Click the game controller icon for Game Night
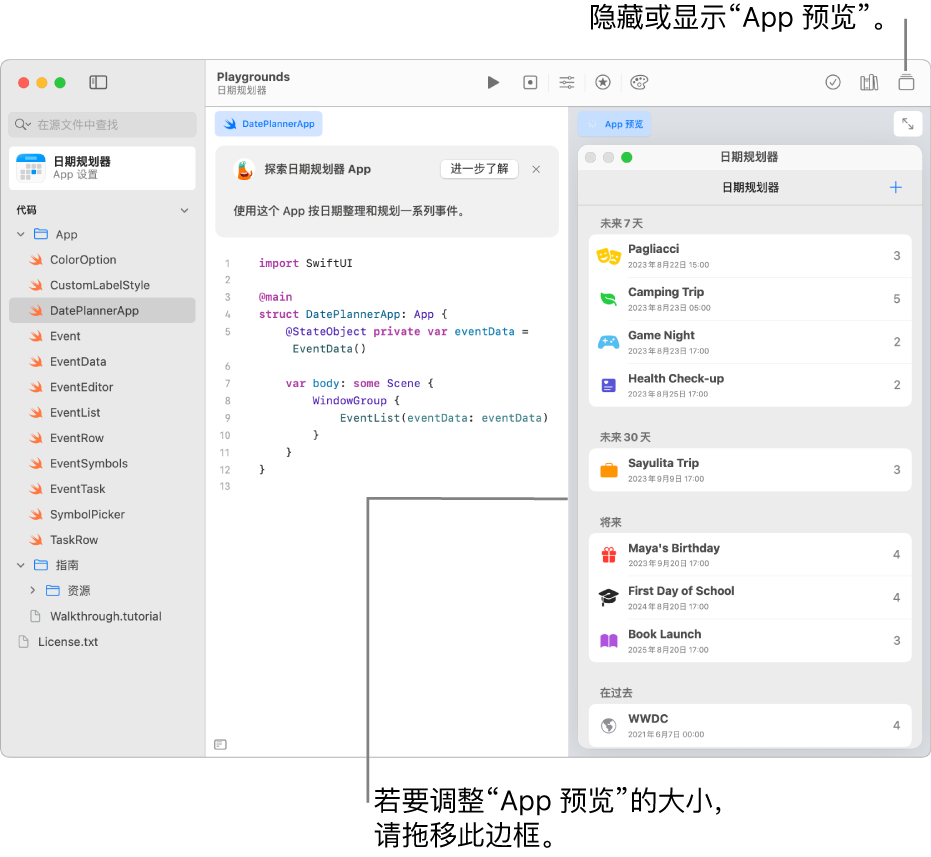This screenshot has height=857, width=931. point(609,342)
